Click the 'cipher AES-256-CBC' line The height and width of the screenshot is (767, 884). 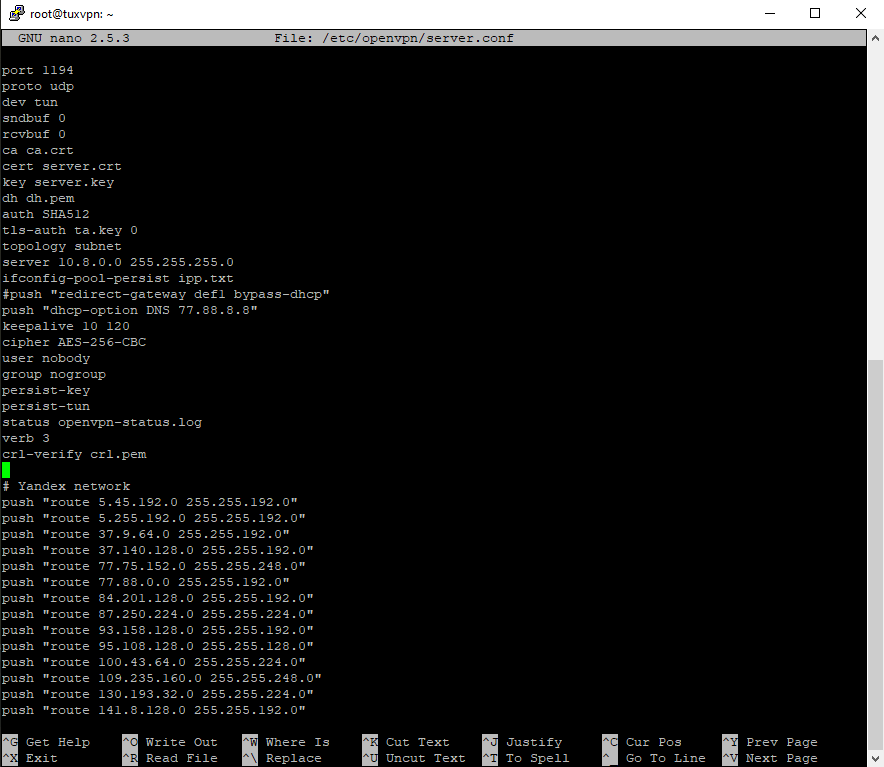pos(73,342)
